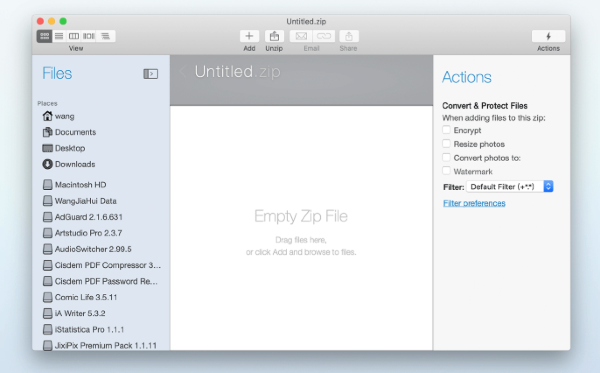Enable Convert photos to checkbox
The image size is (600, 373).
point(446,157)
